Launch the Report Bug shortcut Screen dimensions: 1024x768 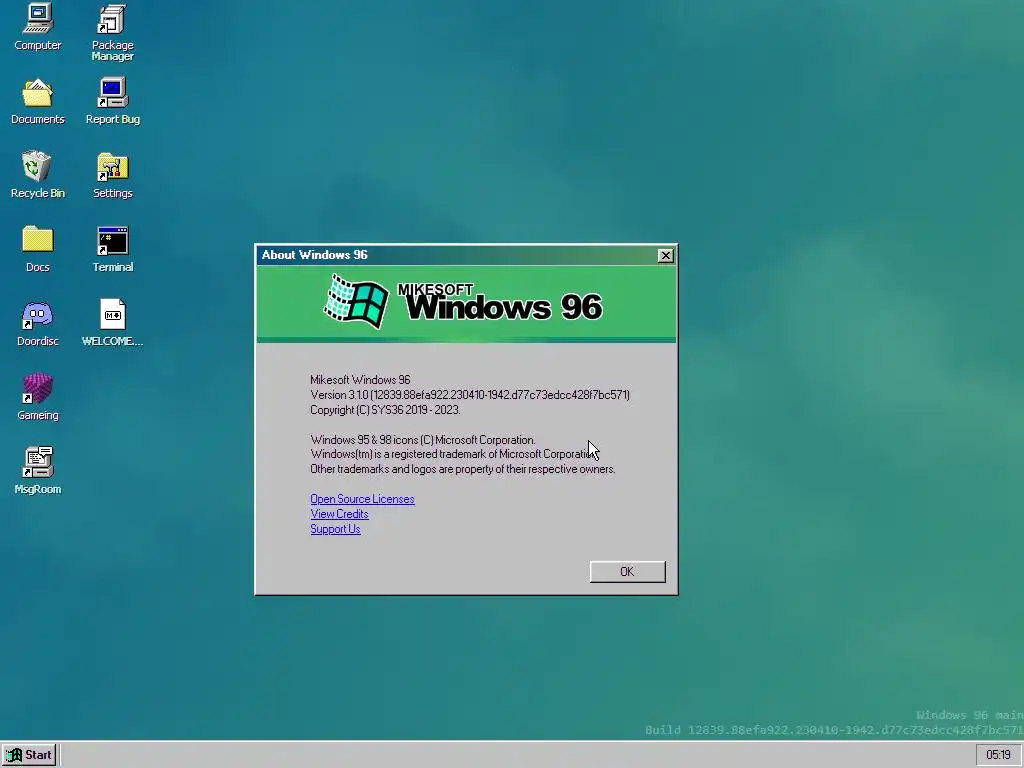tap(112, 101)
